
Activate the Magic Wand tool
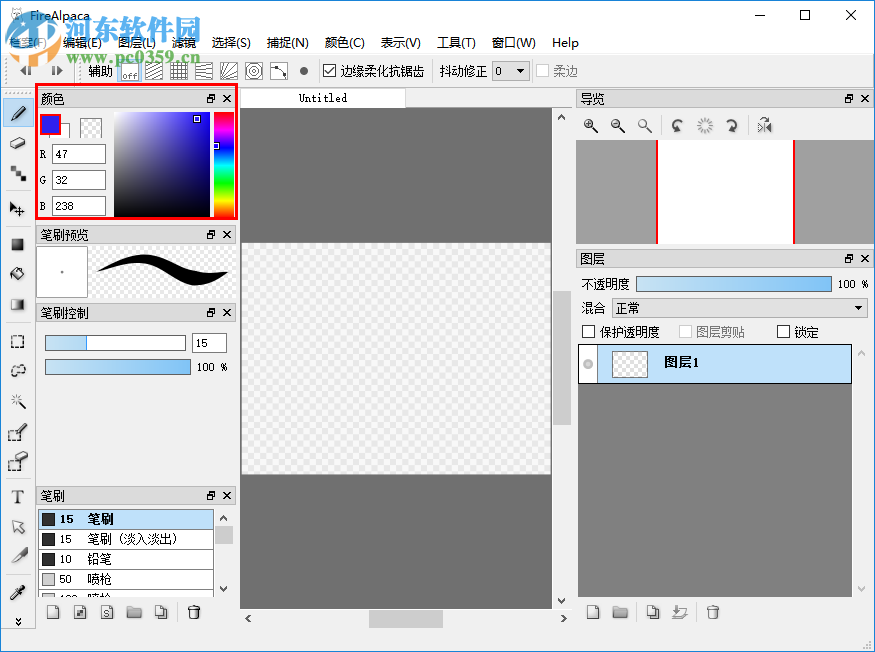click(x=17, y=401)
